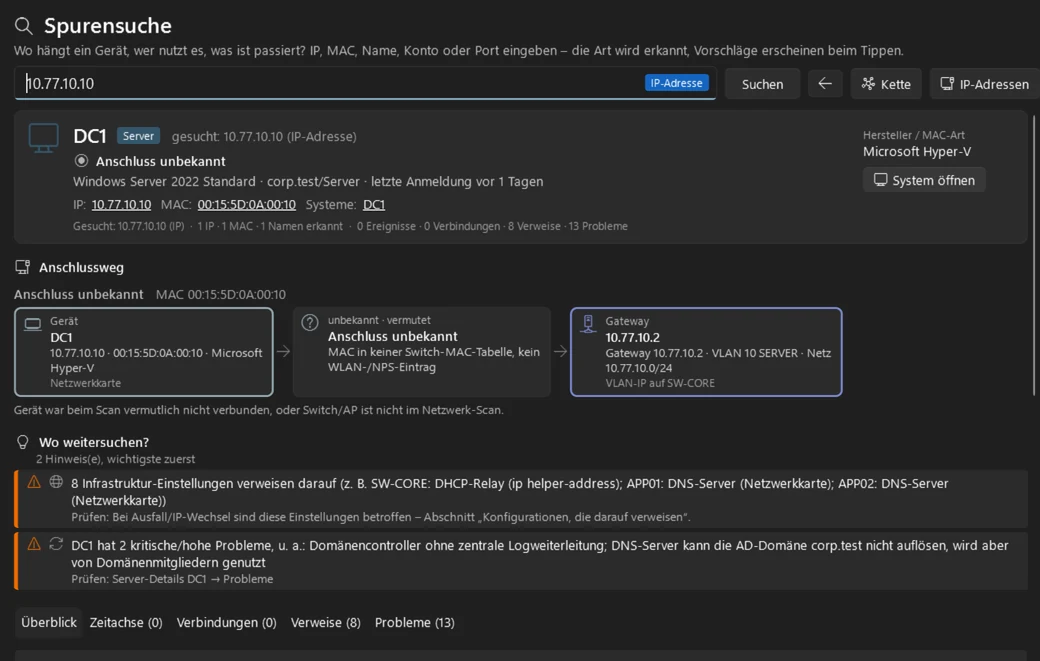The image size is (1040, 661).
Task: Click the Spurensuche magnifier icon
Action: click(x=23, y=26)
